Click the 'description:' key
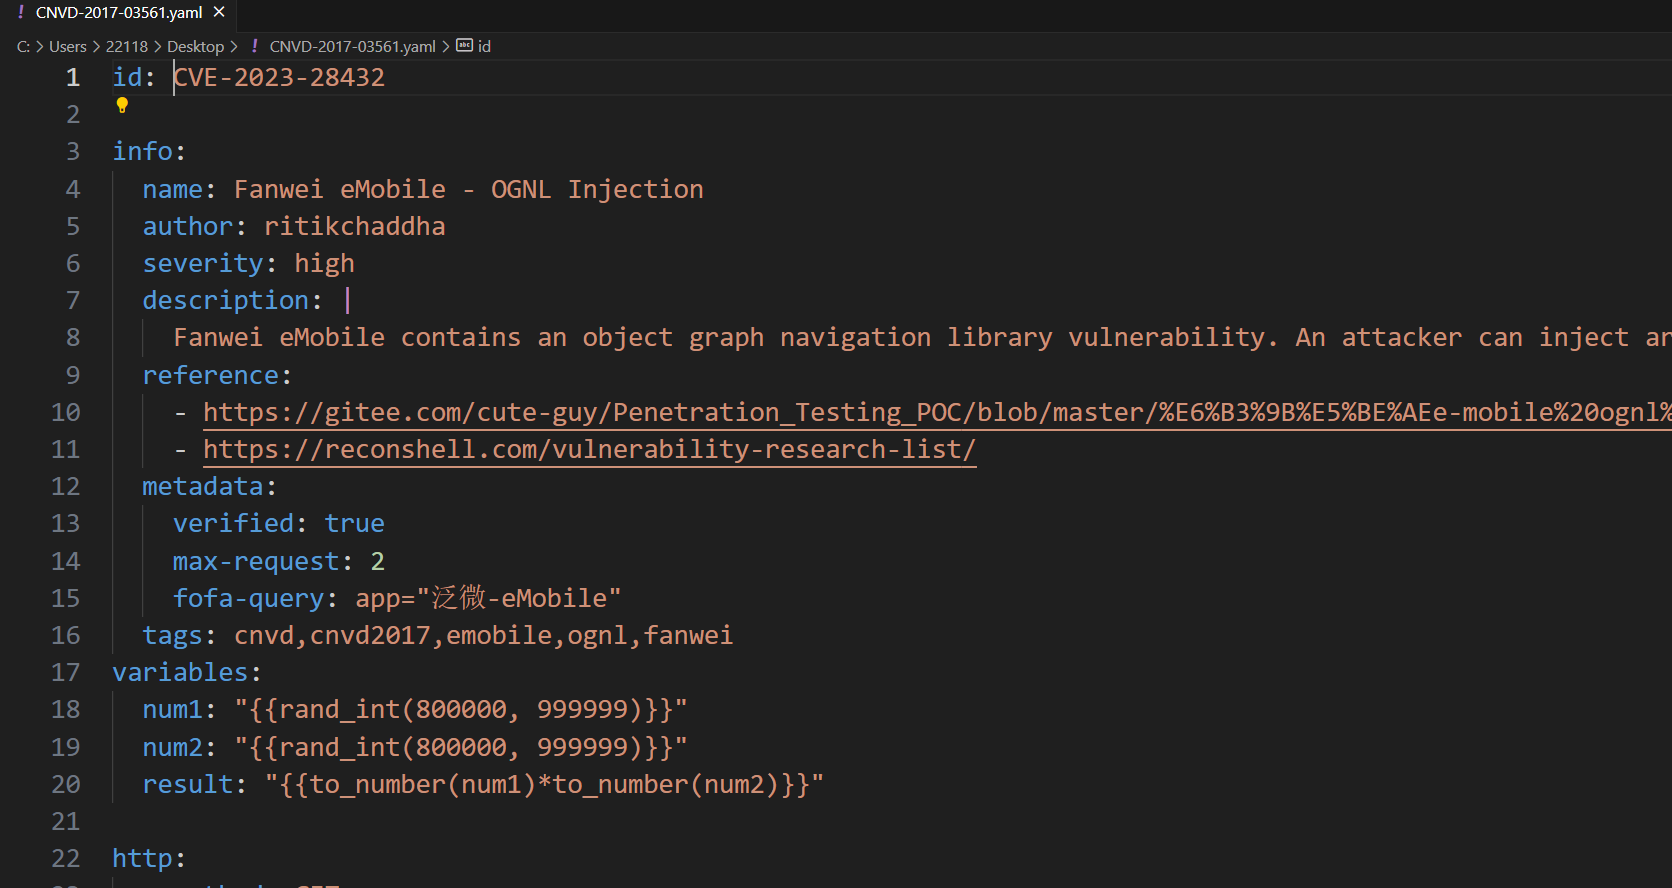 click(x=232, y=300)
